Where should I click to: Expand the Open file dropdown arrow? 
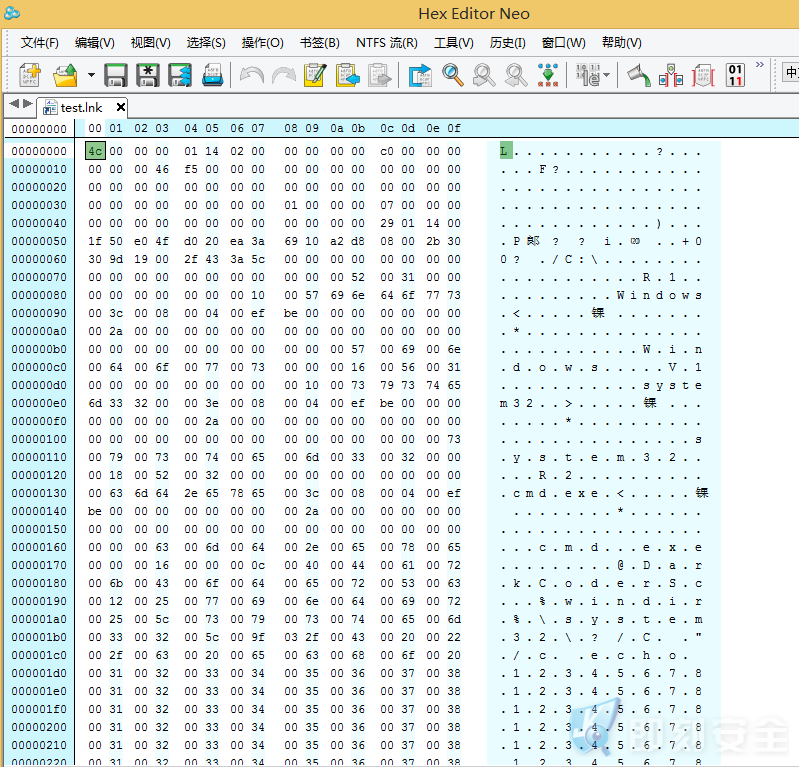91,75
